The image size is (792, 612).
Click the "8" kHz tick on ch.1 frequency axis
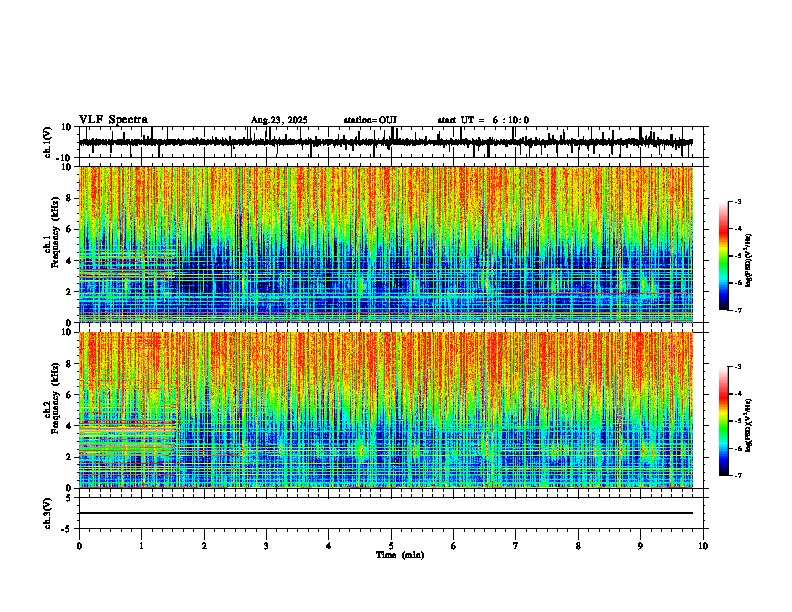[70, 198]
